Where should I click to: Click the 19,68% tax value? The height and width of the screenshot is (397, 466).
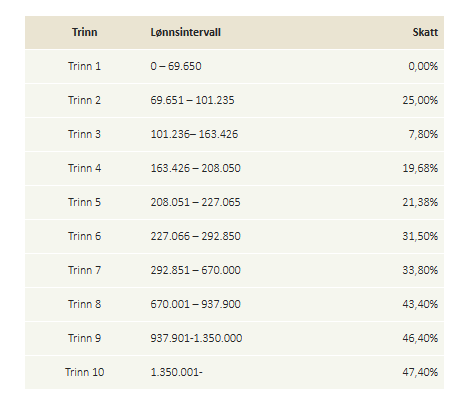tap(420, 168)
